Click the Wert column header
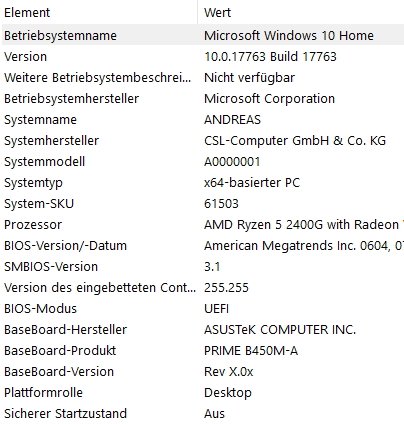 301,13
